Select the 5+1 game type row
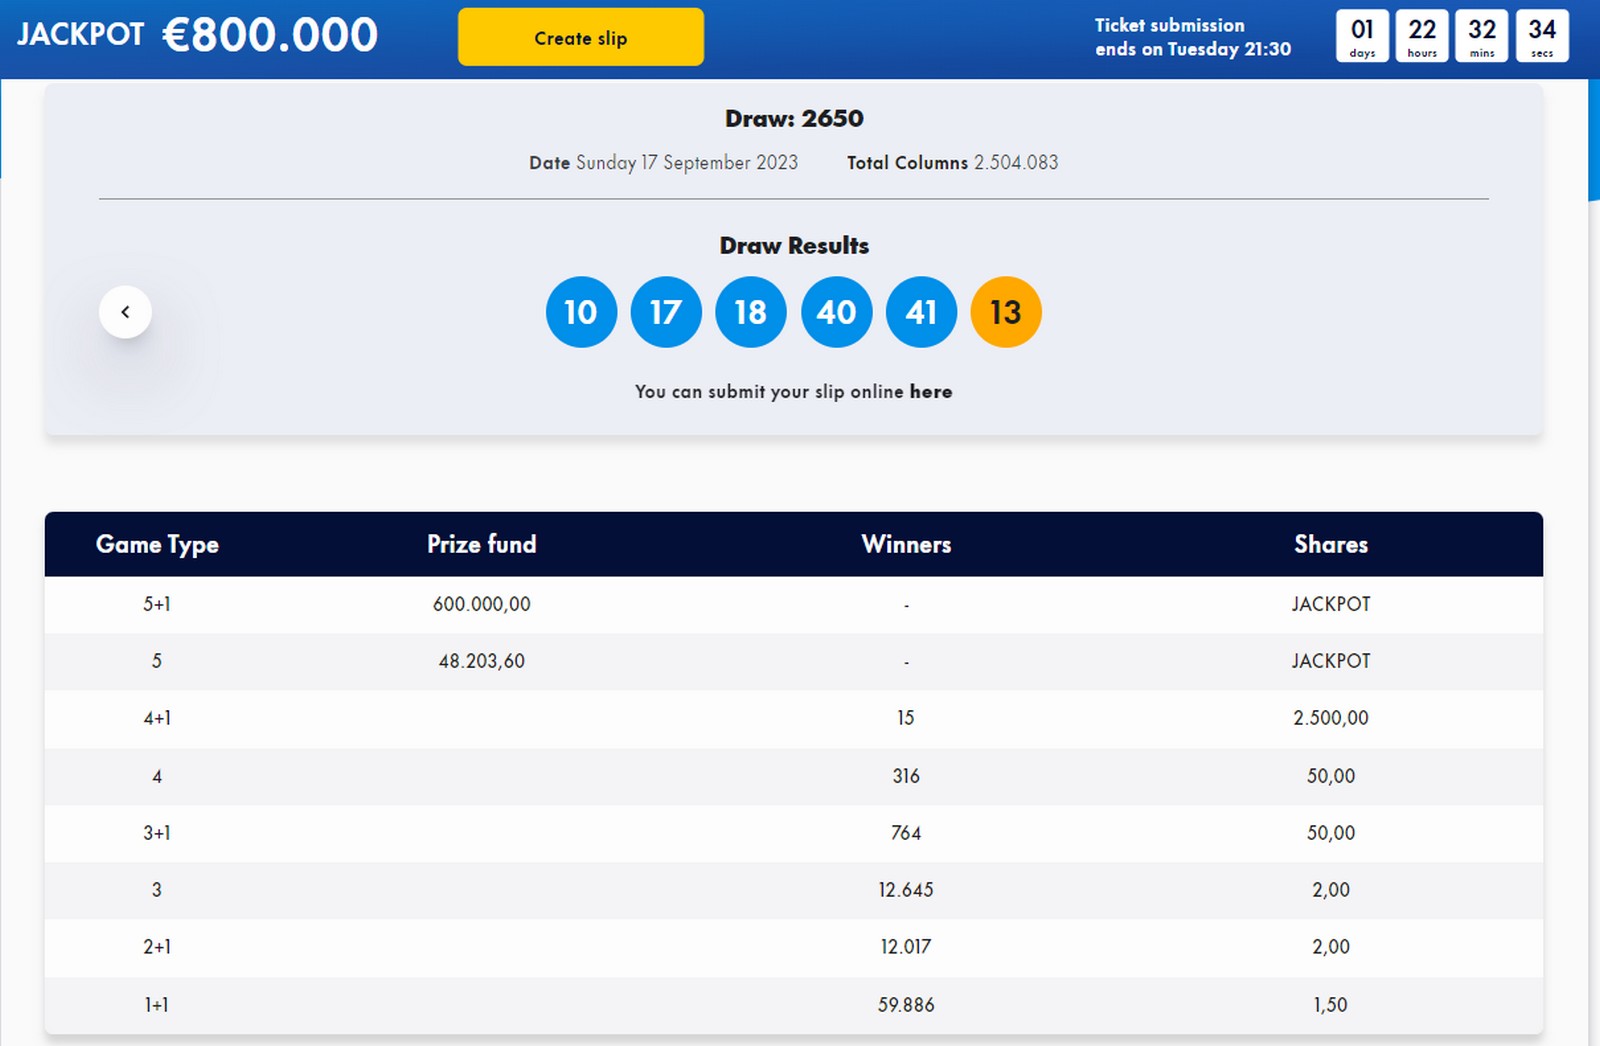The width and height of the screenshot is (1600, 1046). coord(157,604)
